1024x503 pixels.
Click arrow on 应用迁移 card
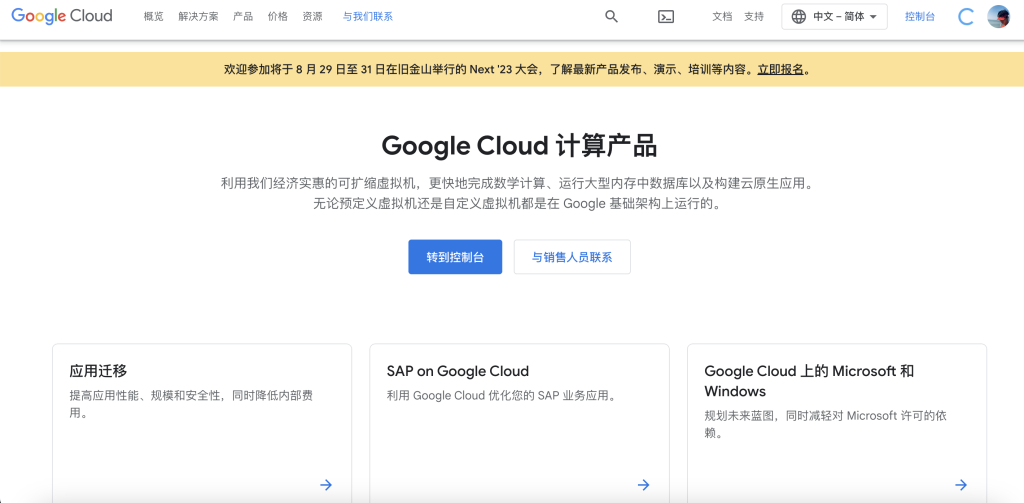pyautogui.click(x=326, y=485)
